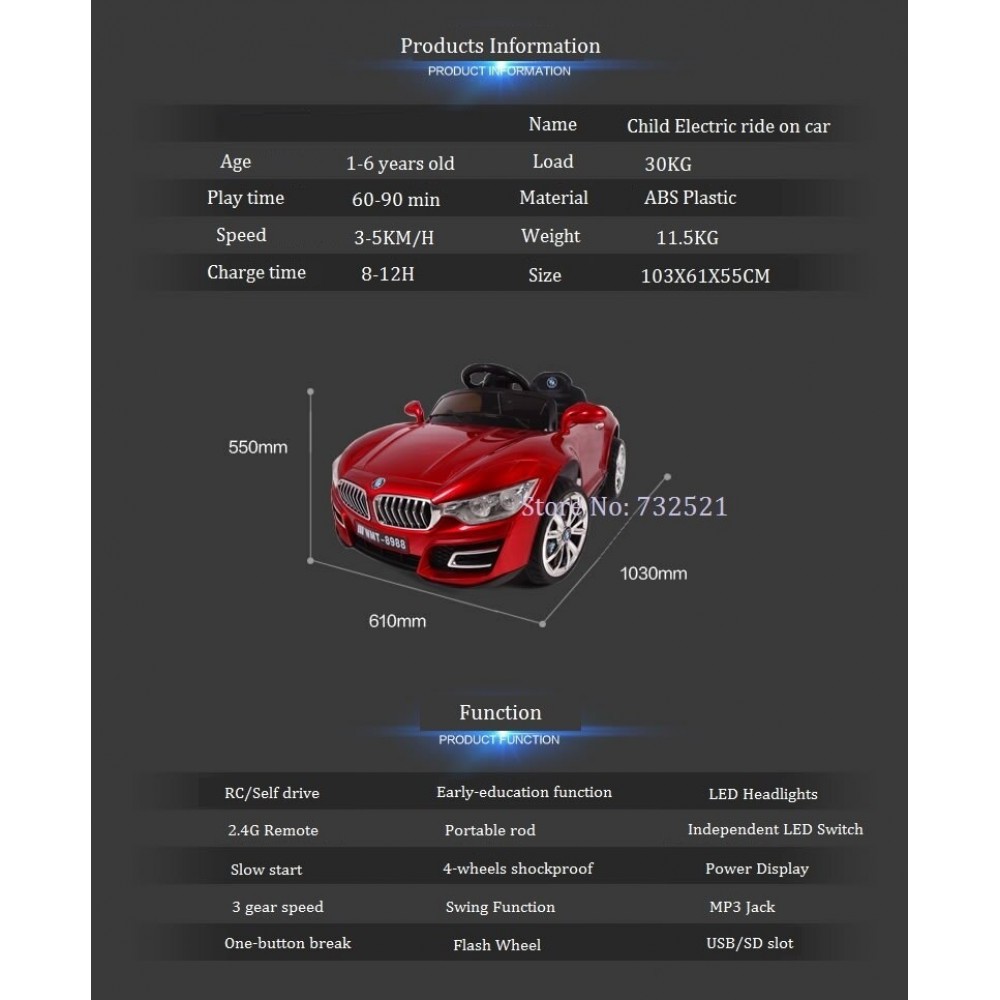Click the "610mm" width dimension
The image size is (1000, 1000).
point(397,621)
